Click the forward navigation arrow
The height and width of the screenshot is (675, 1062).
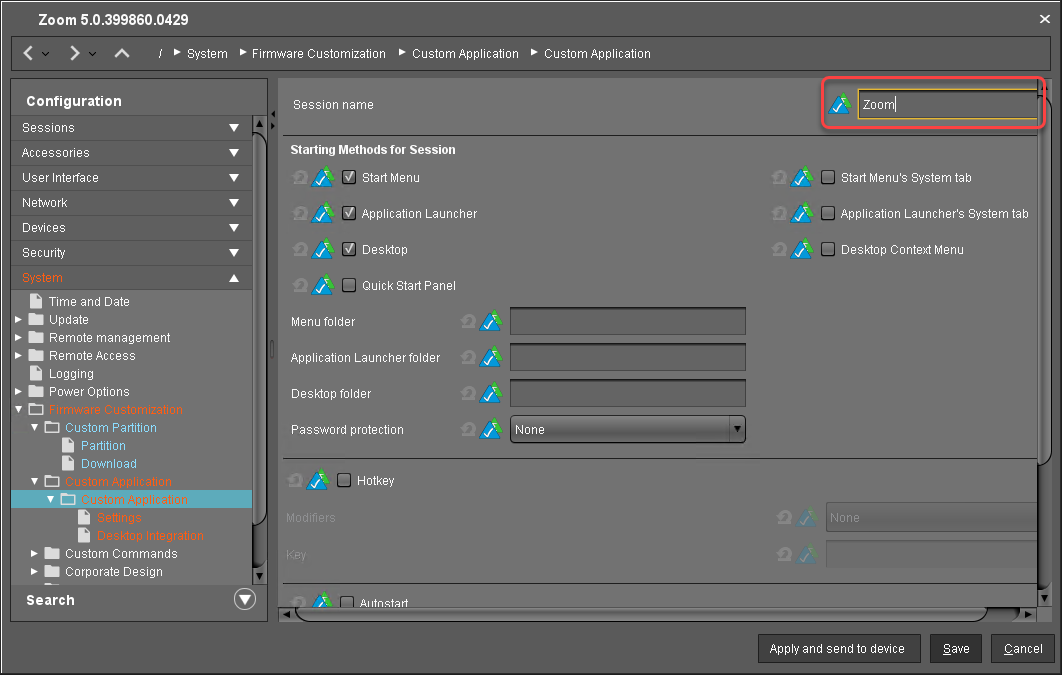pos(75,53)
